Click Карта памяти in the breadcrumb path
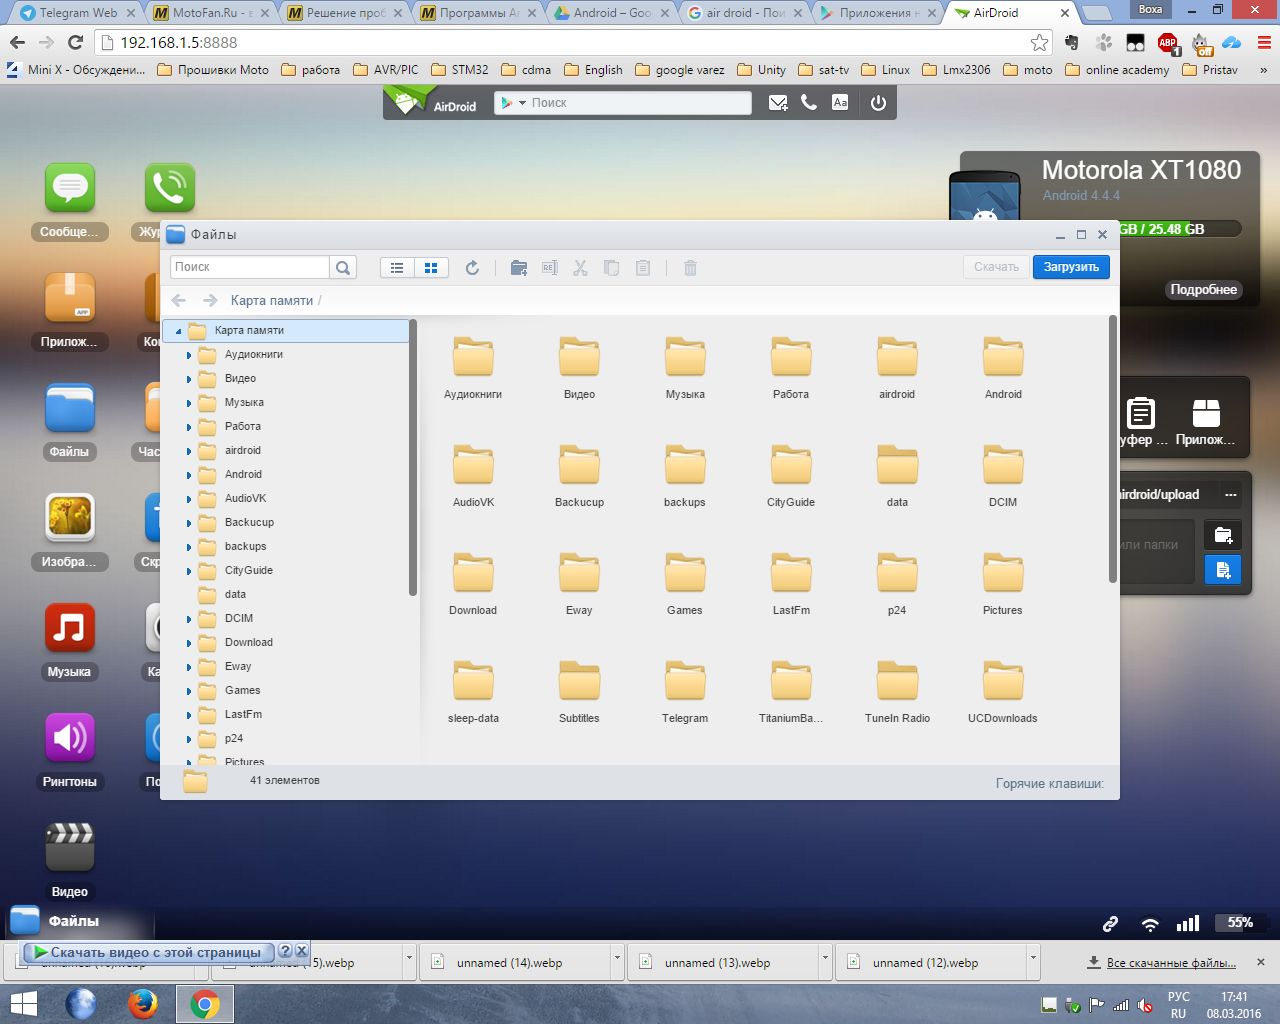The image size is (1280, 1024). pos(271,301)
